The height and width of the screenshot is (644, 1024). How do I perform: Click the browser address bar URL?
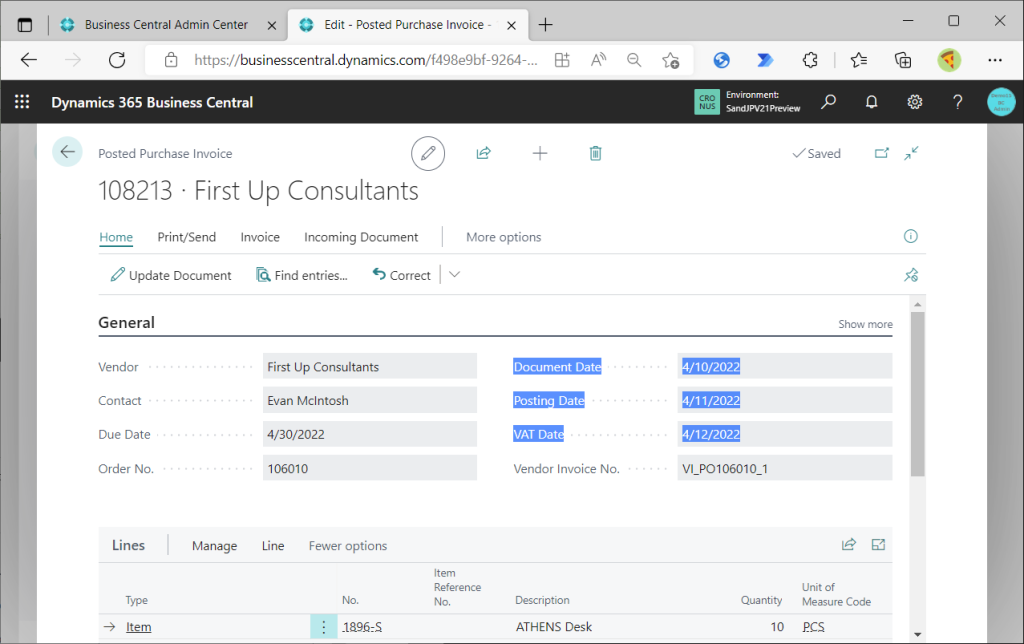[366, 60]
